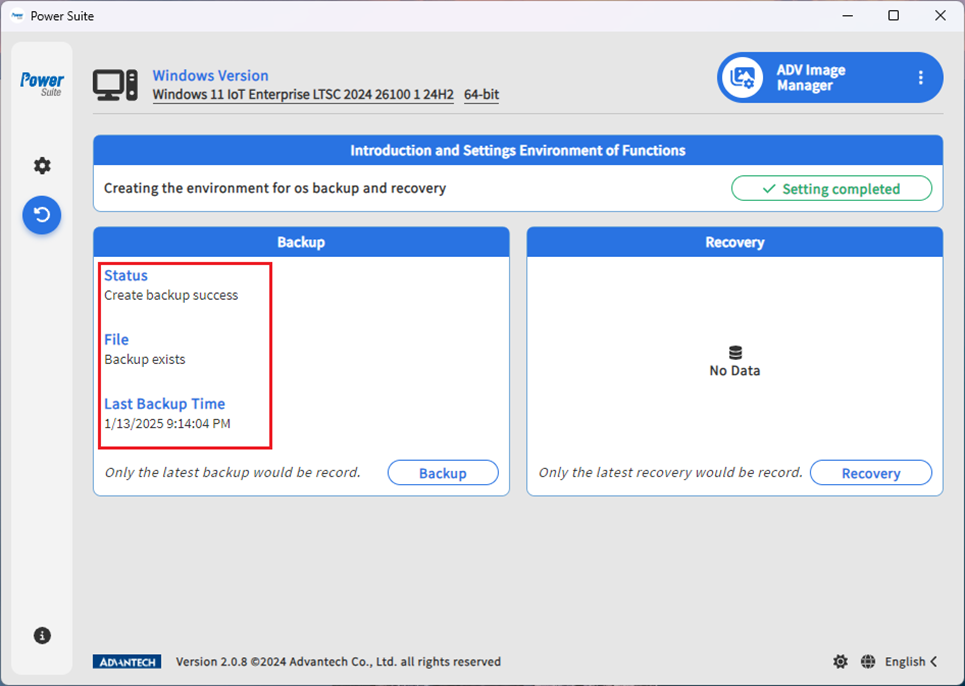Image resolution: width=965 pixels, height=686 pixels.
Task: Click the Advantech logo in the footer
Action: click(x=127, y=662)
